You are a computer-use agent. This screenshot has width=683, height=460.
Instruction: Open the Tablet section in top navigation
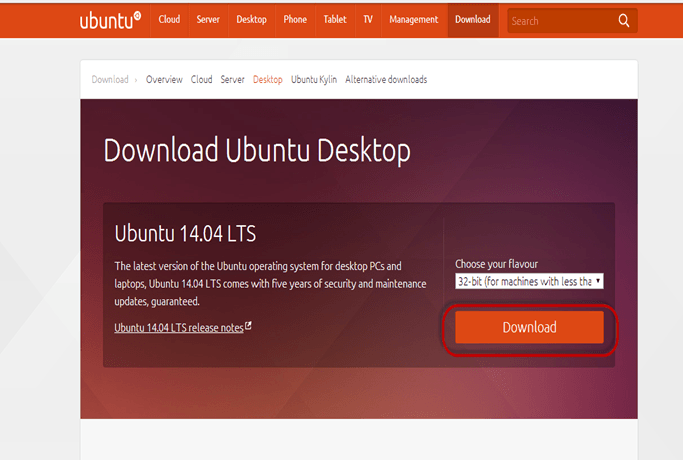pyautogui.click(x=335, y=20)
